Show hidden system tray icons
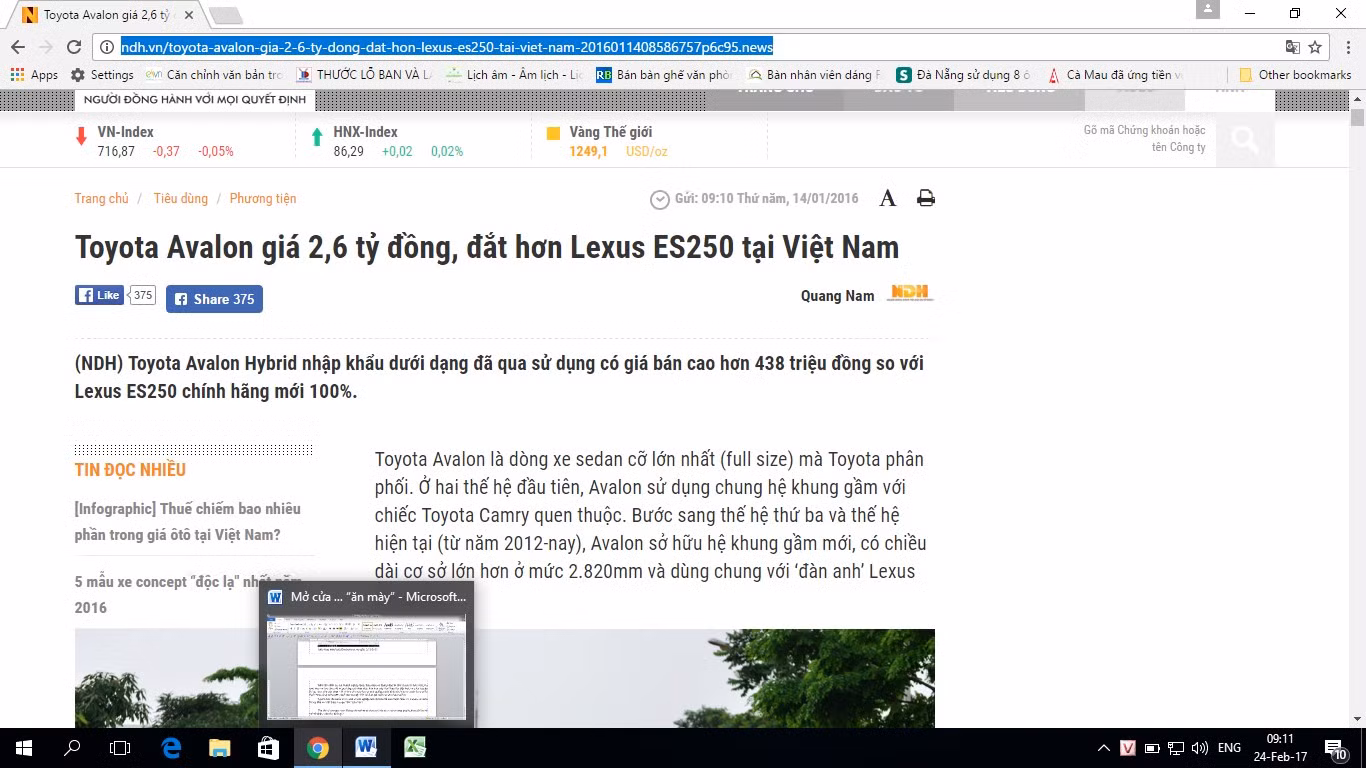 click(x=1104, y=748)
